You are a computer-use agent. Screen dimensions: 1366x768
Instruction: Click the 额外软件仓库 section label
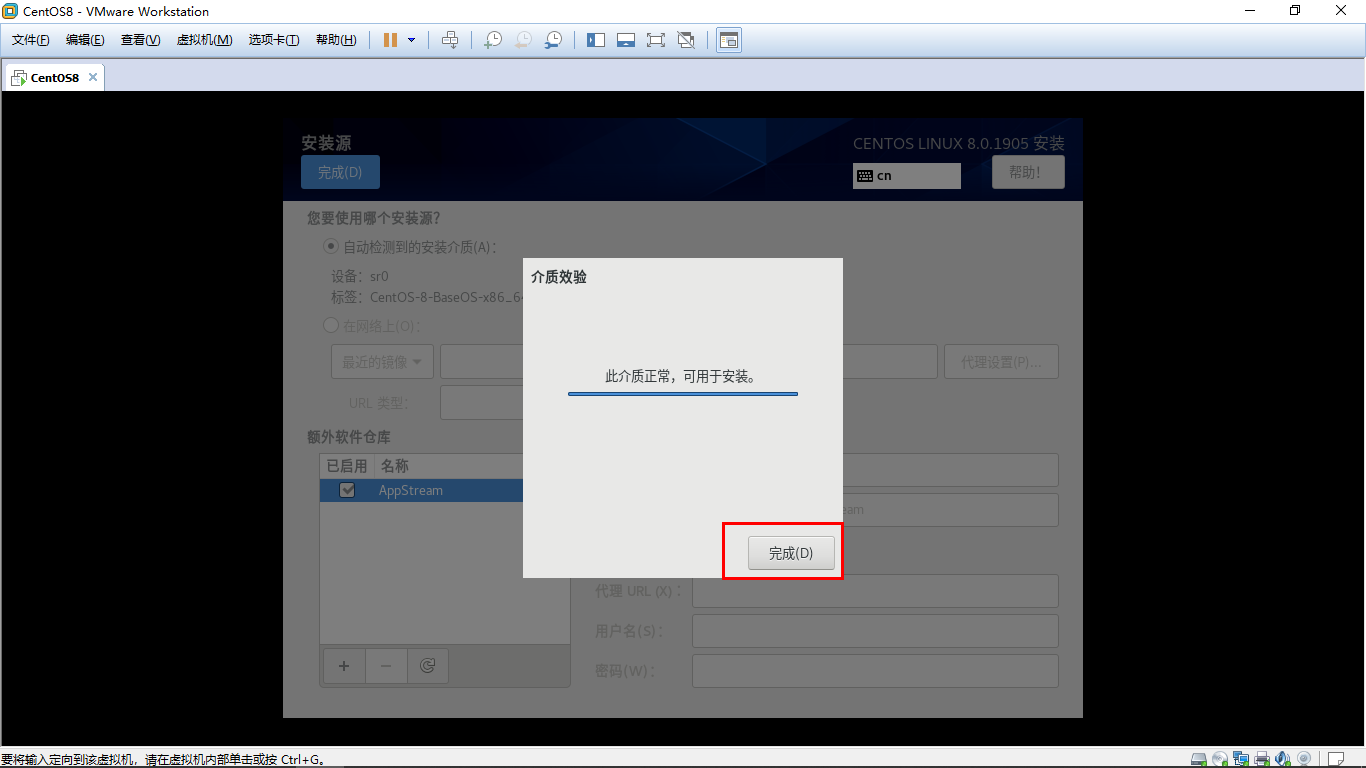click(x=349, y=437)
